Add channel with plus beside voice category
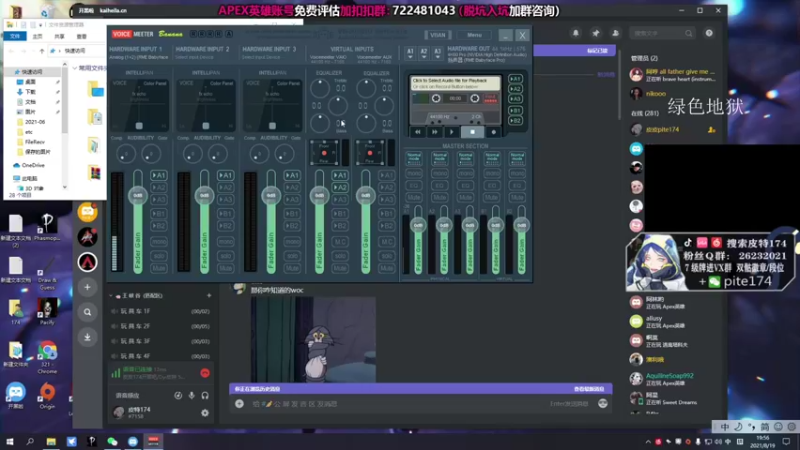Viewport: 800px width, 450px height. click(x=209, y=295)
